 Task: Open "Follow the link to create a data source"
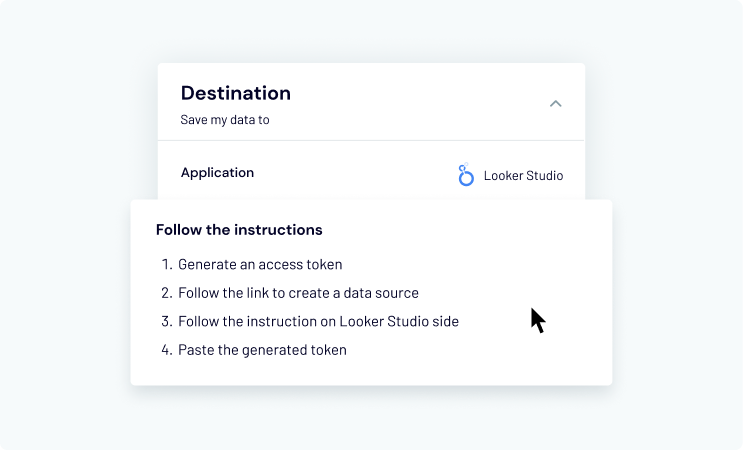(x=298, y=293)
